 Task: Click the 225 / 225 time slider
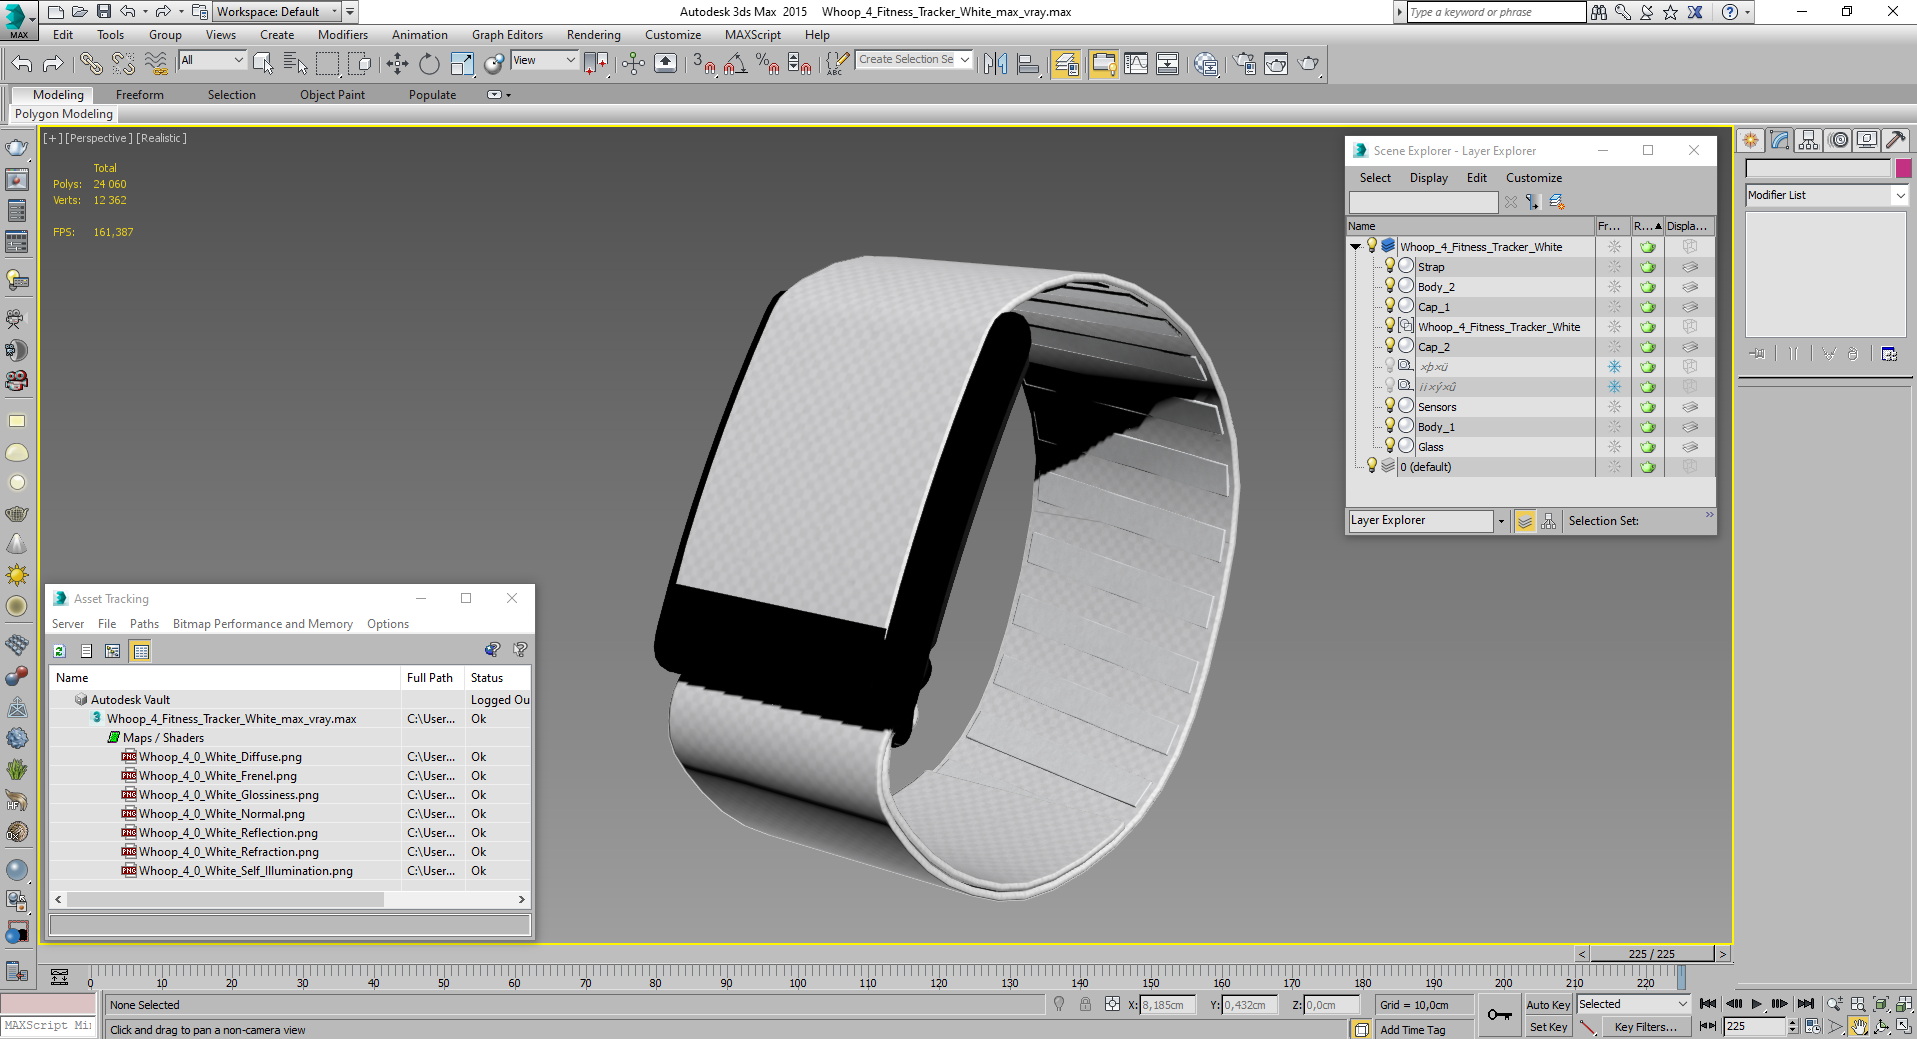click(1651, 954)
